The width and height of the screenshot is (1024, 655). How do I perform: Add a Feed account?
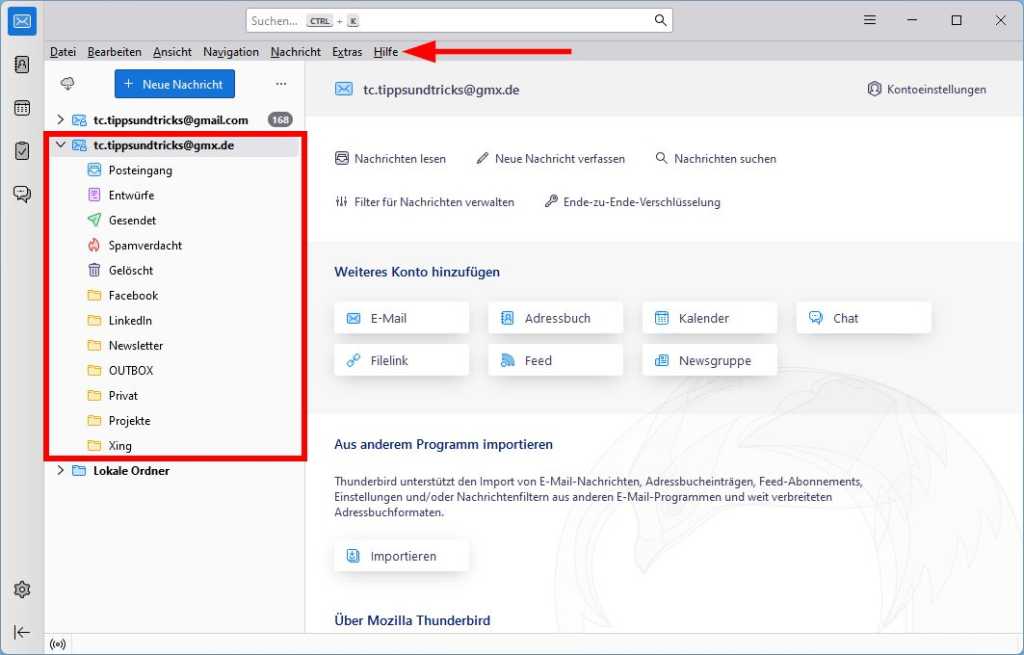point(555,360)
